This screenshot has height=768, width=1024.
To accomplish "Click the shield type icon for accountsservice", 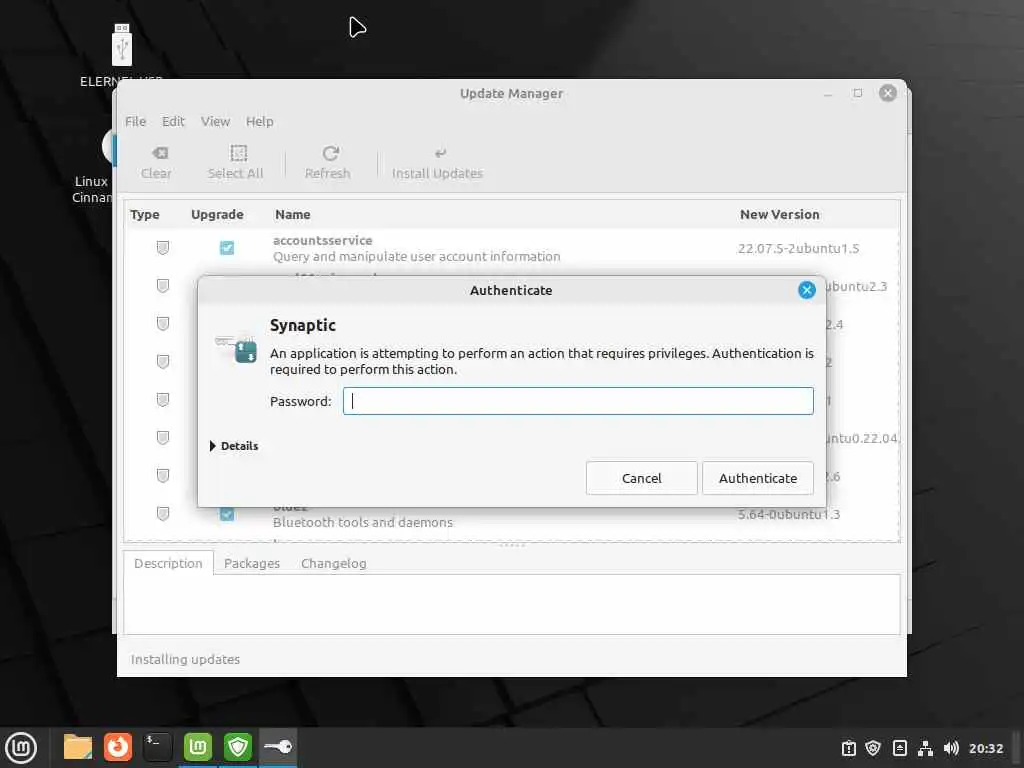I will [x=163, y=248].
